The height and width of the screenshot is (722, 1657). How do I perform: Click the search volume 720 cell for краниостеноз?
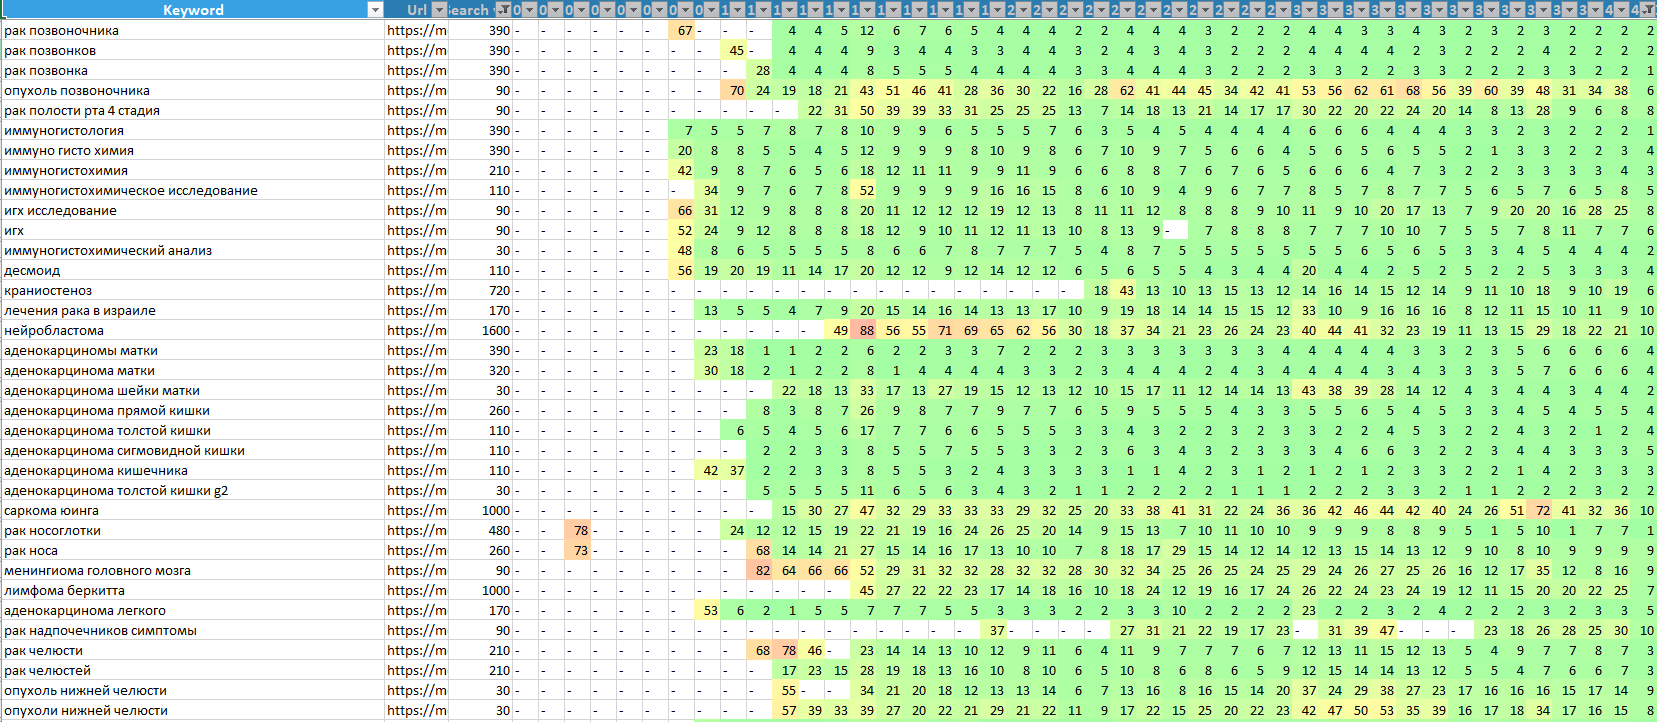pyautogui.click(x=500, y=291)
